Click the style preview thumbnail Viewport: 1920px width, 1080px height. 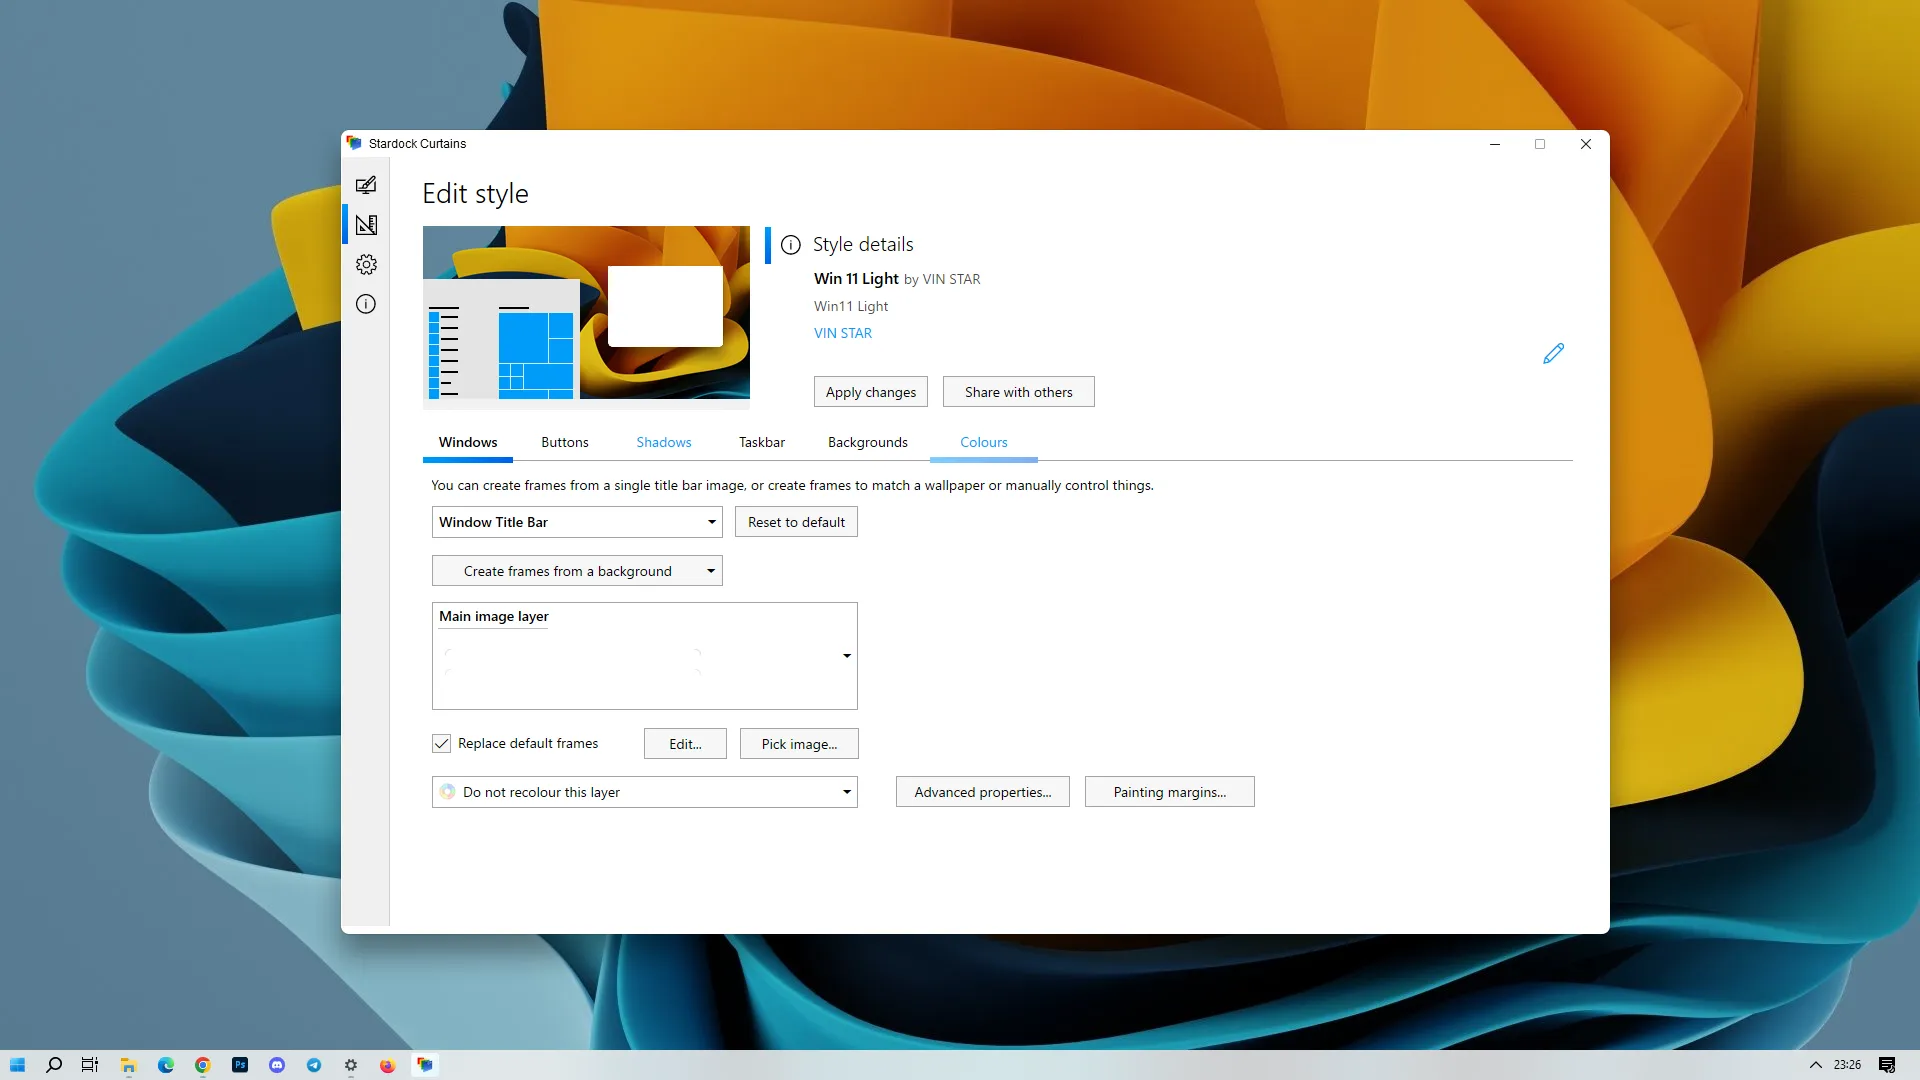tap(586, 317)
